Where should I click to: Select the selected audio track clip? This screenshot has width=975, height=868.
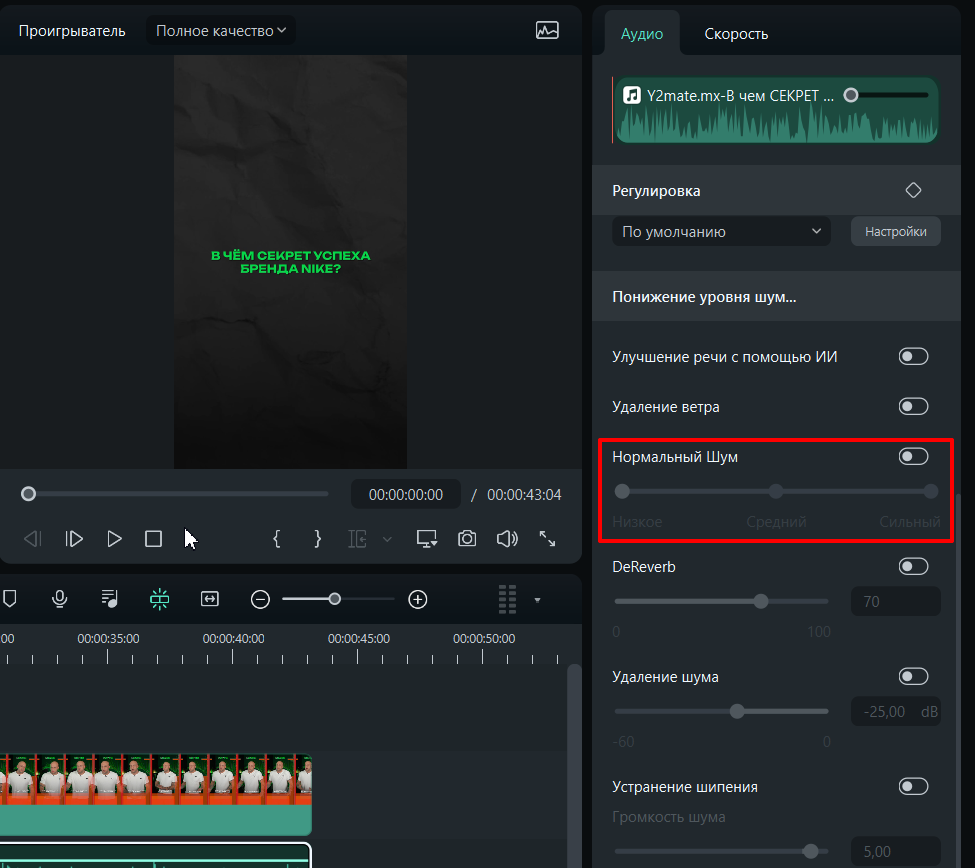(x=155, y=856)
